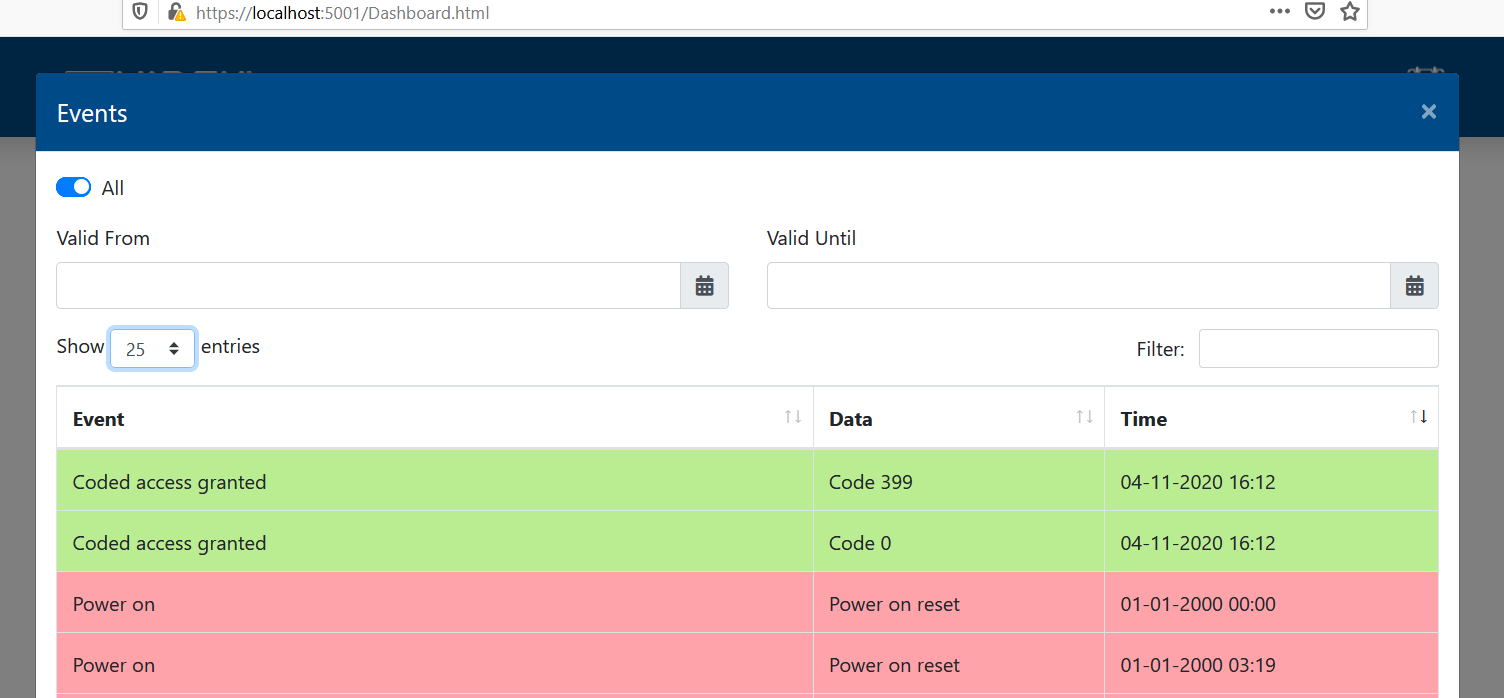This screenshot has width=1504, height=698.
Task: Sort table by Event column
Action: (435, 418)
